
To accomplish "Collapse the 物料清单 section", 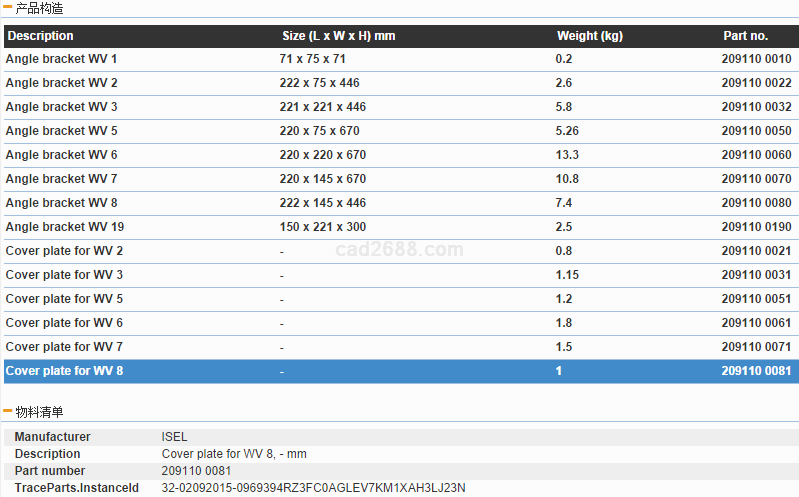I will coord(9,412).
